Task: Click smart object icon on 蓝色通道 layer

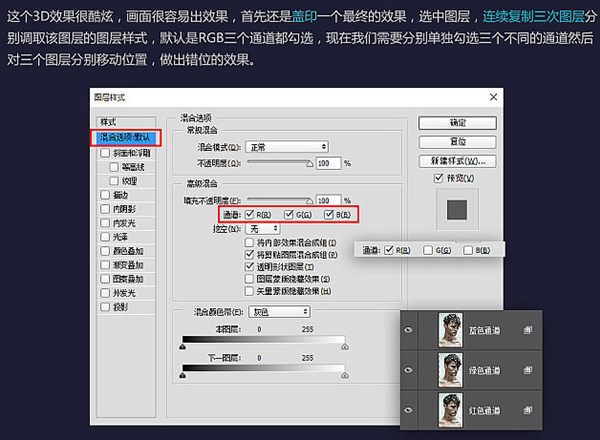Action: click(x=527, y=329)
